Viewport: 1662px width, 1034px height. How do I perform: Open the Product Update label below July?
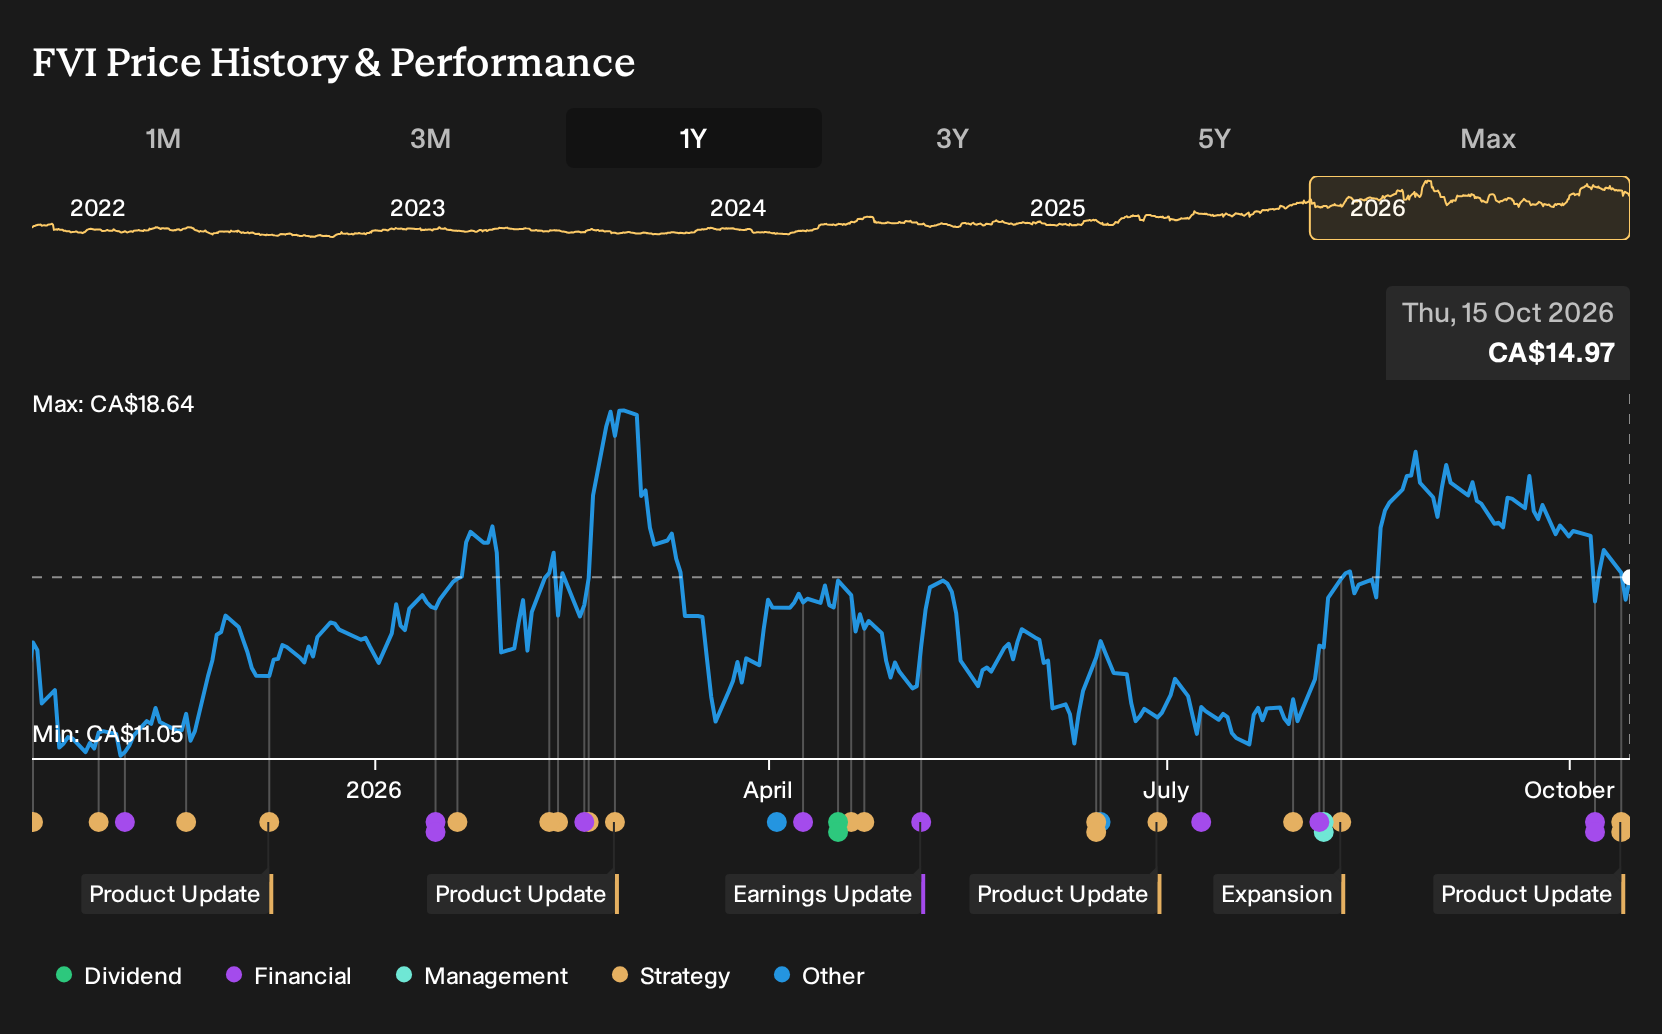coord(1065,894)
